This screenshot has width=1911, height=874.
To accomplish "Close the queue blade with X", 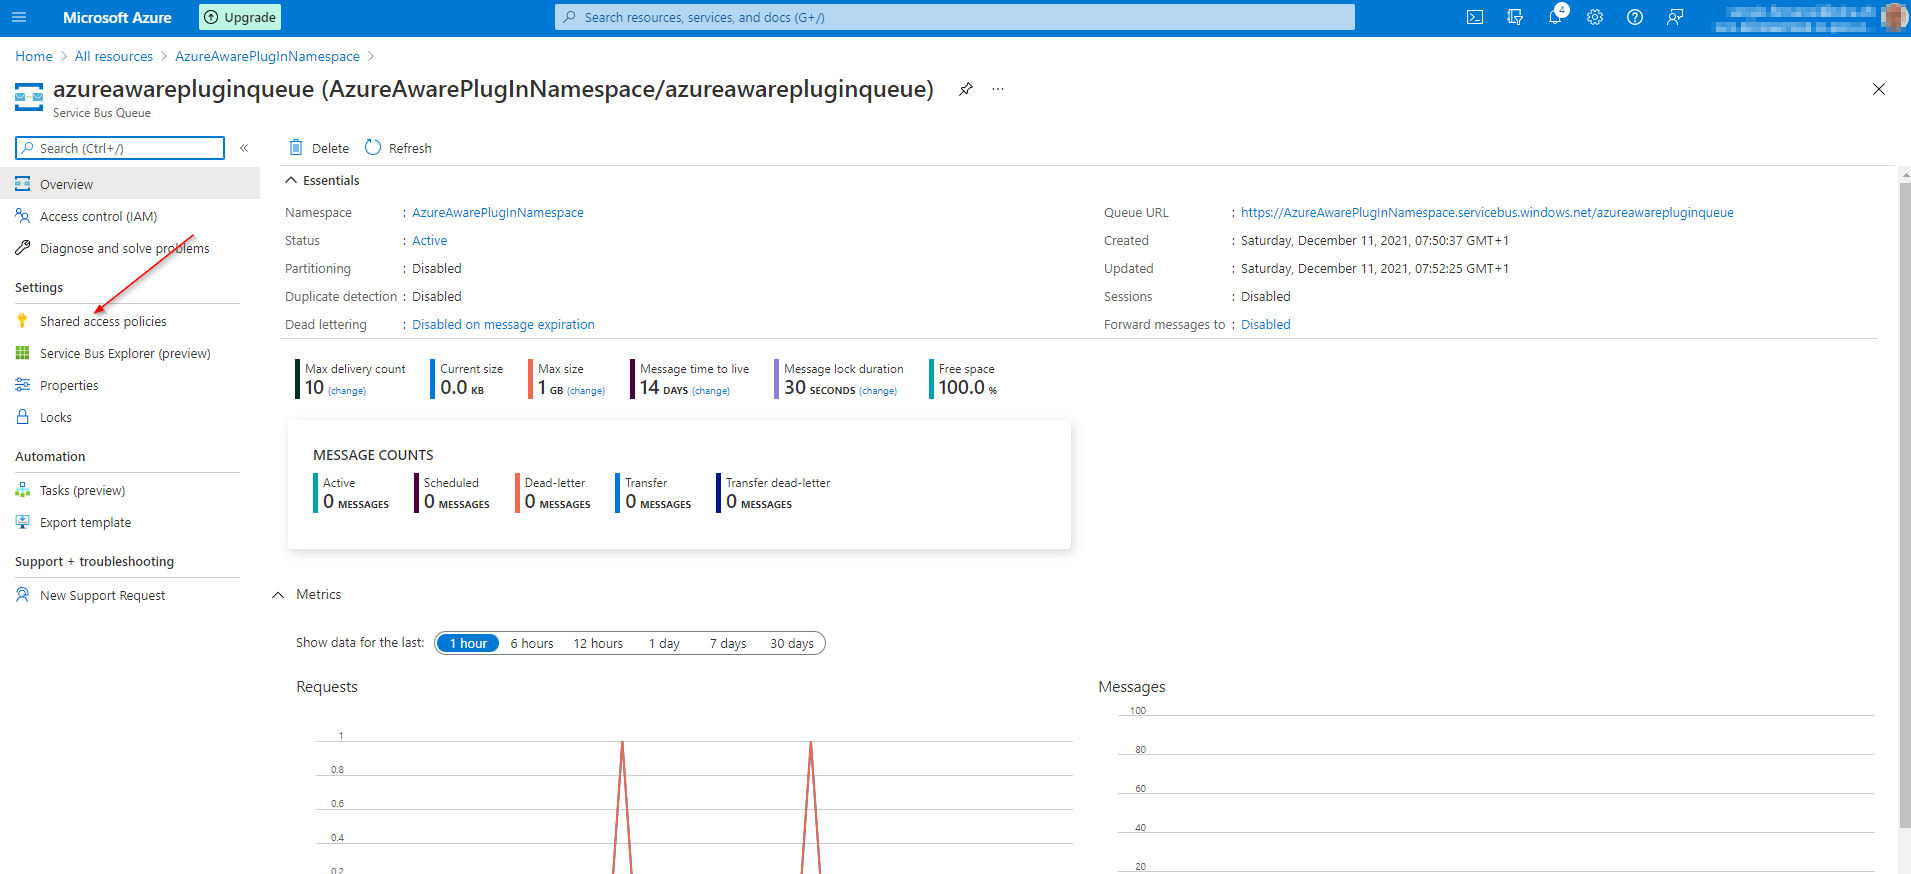I will (x=1879, y=89).
